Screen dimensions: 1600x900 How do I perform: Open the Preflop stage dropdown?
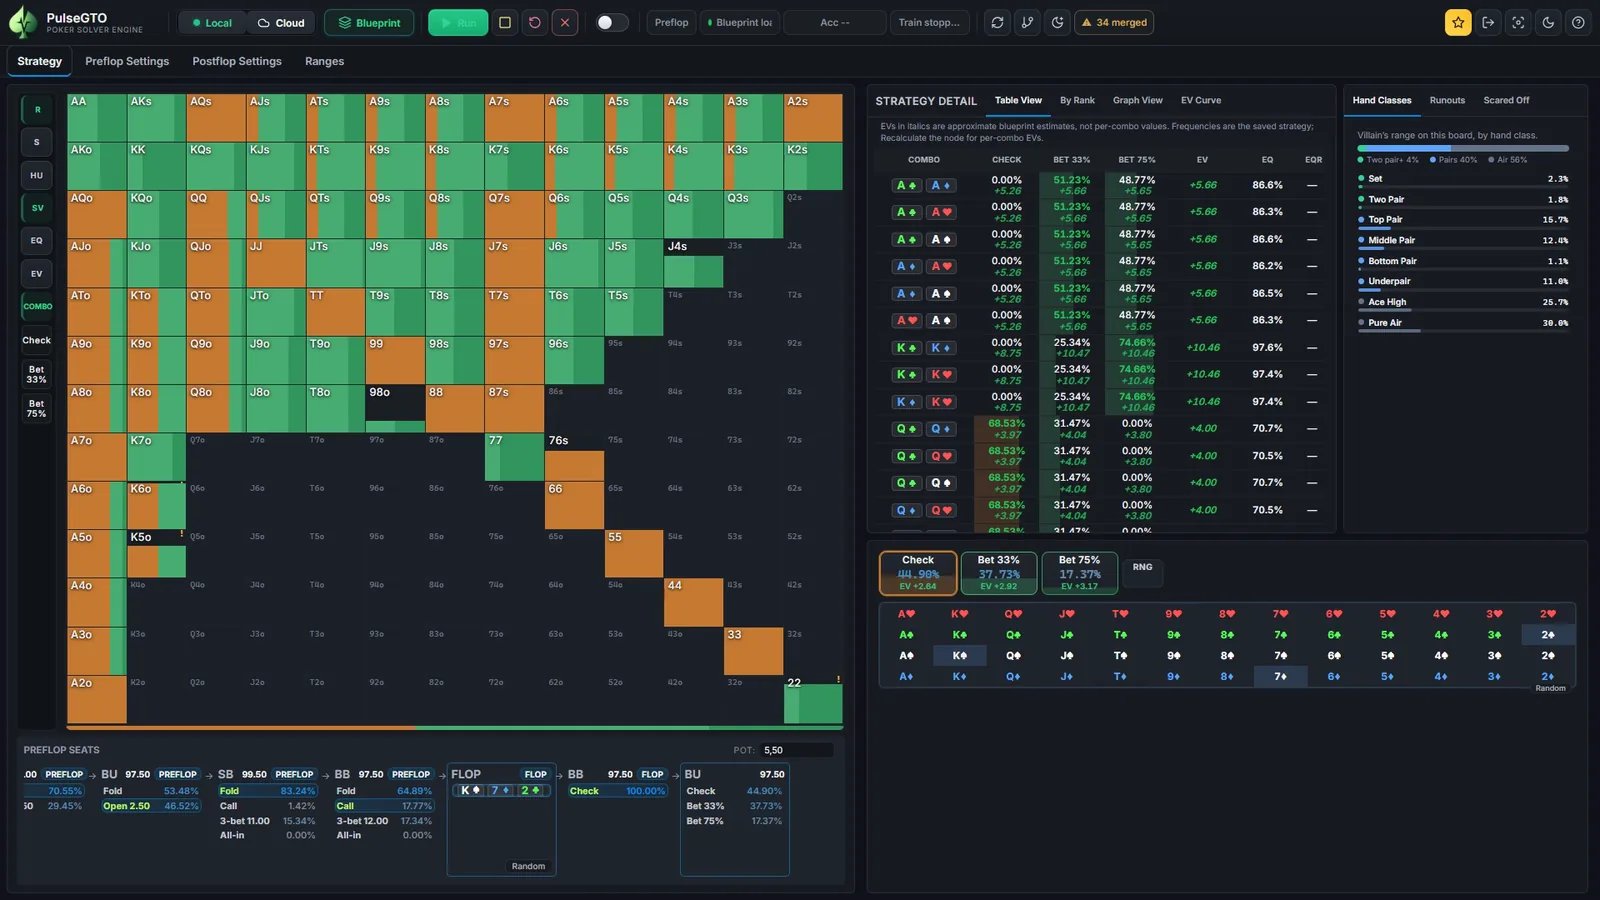(x=672, y=22)
